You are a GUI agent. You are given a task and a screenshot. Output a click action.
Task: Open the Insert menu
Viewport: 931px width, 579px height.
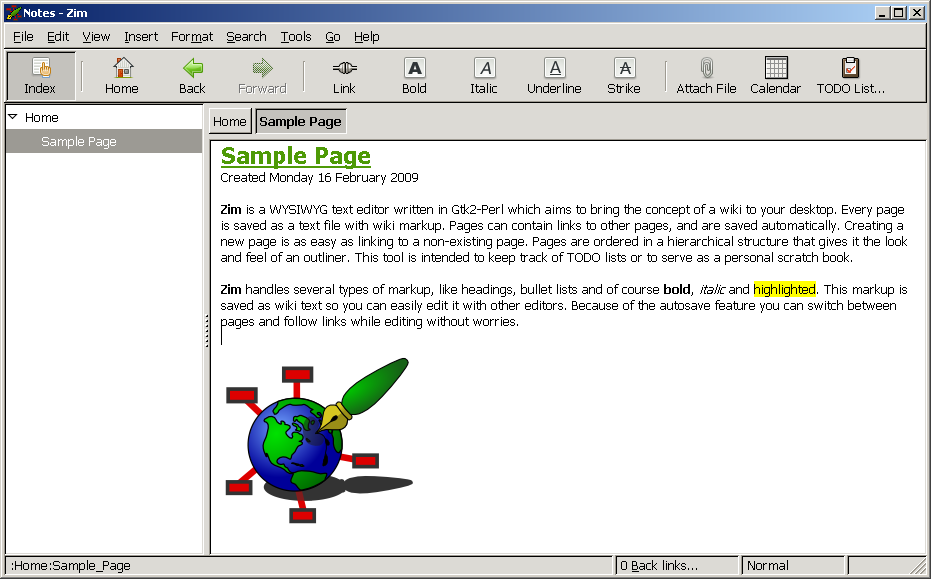pos(141,37)
